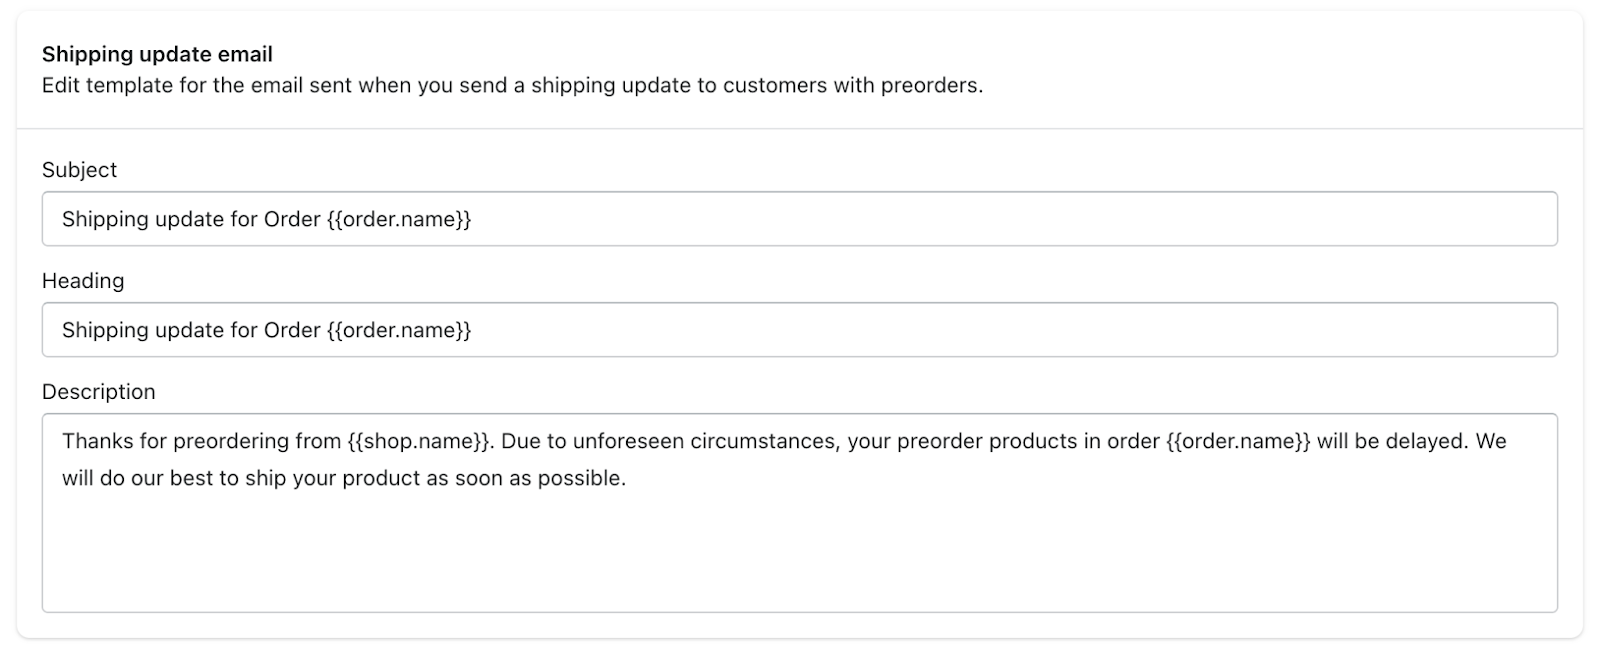Select the {{order.name}} variable in the Subject field
This screenshot has width=1600, height=652.
pos(399,218)
